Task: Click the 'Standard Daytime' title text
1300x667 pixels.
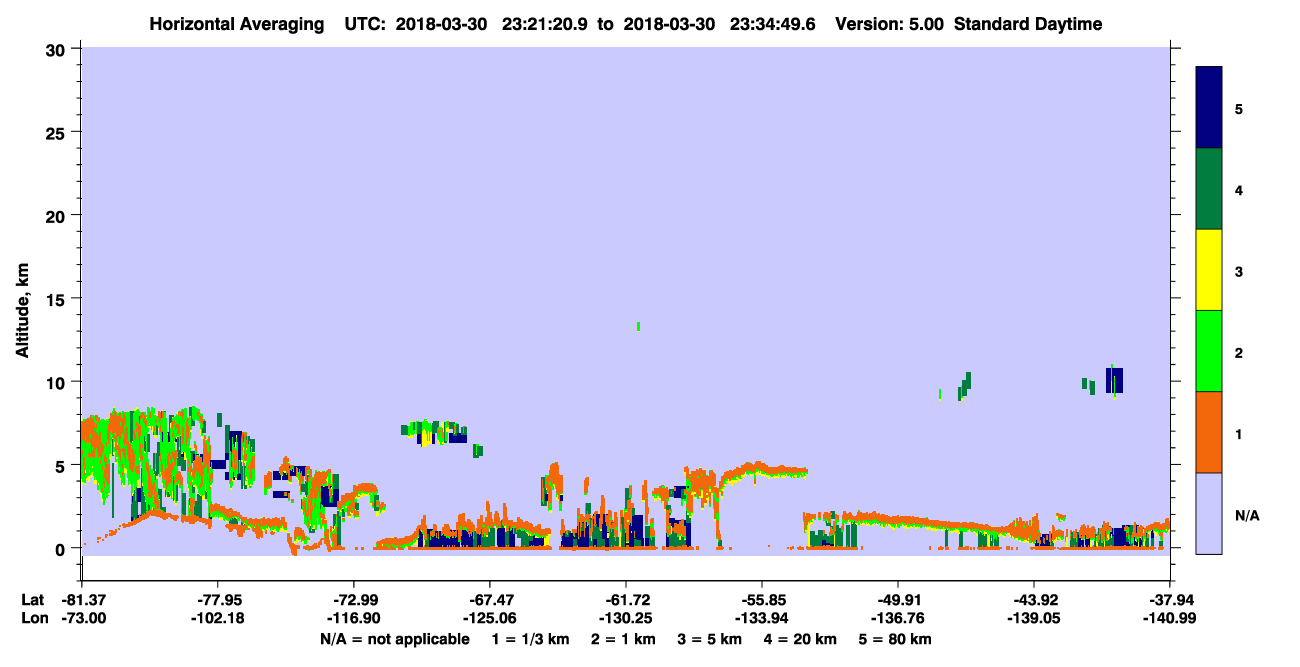Action: tap(1028, 24)
